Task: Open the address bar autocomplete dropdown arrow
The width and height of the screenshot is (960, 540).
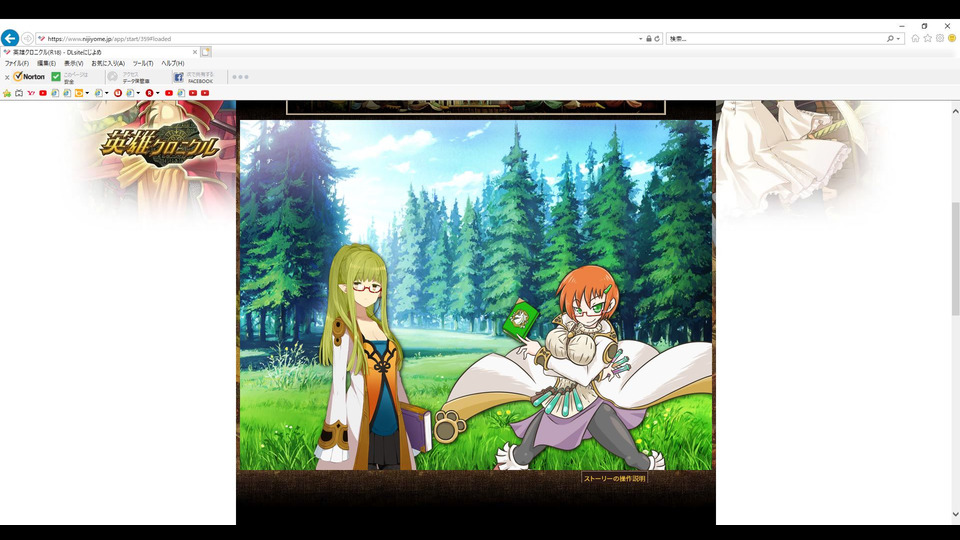Action: pos(640,39)
